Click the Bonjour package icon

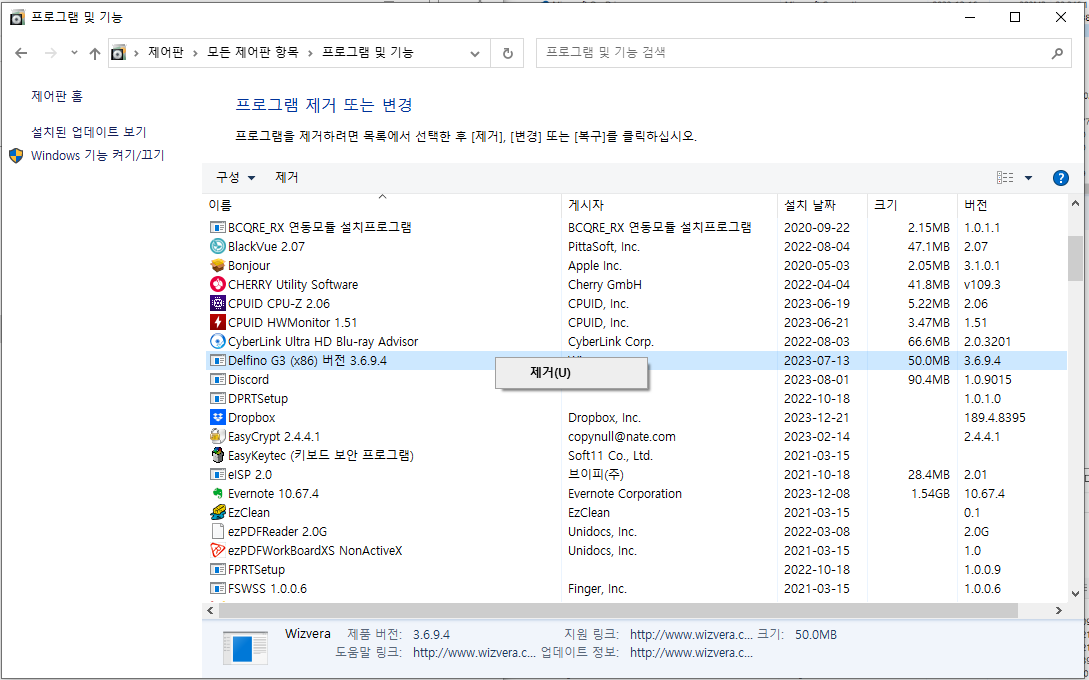coord(218,265)
